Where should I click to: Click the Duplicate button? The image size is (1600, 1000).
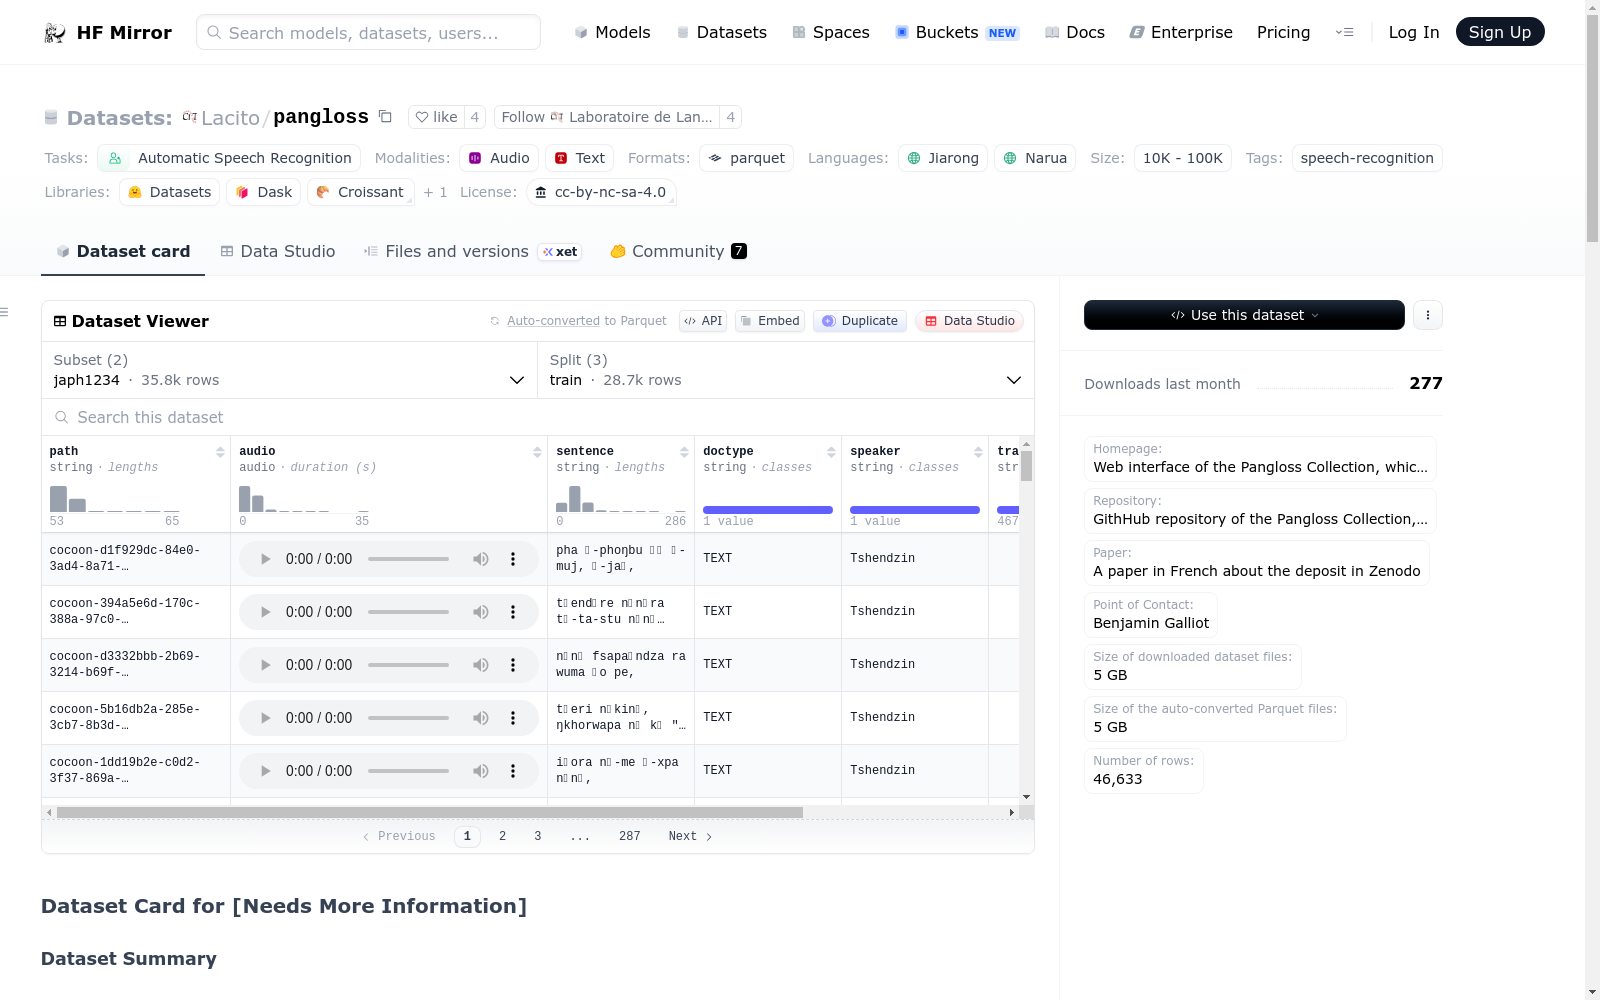point(860,321)
